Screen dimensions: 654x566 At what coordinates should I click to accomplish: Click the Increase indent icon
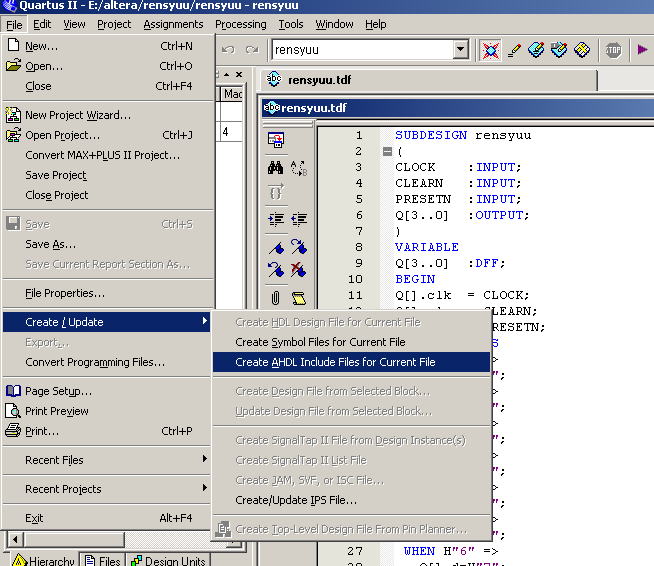click(x=276, y=219)
